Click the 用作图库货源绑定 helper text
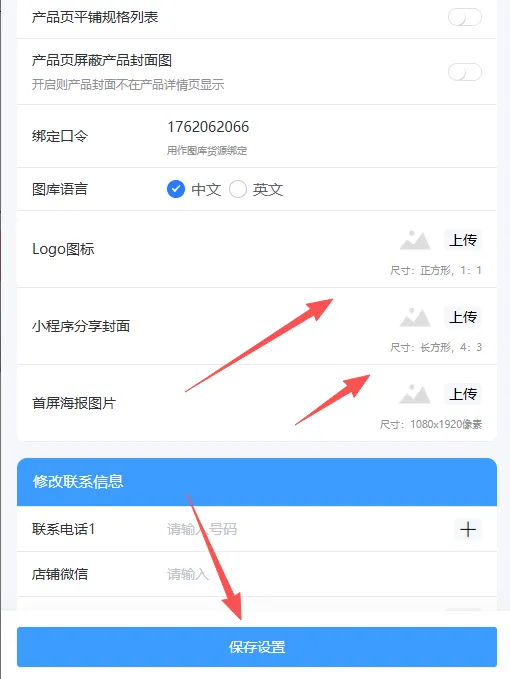 point(207,151)
